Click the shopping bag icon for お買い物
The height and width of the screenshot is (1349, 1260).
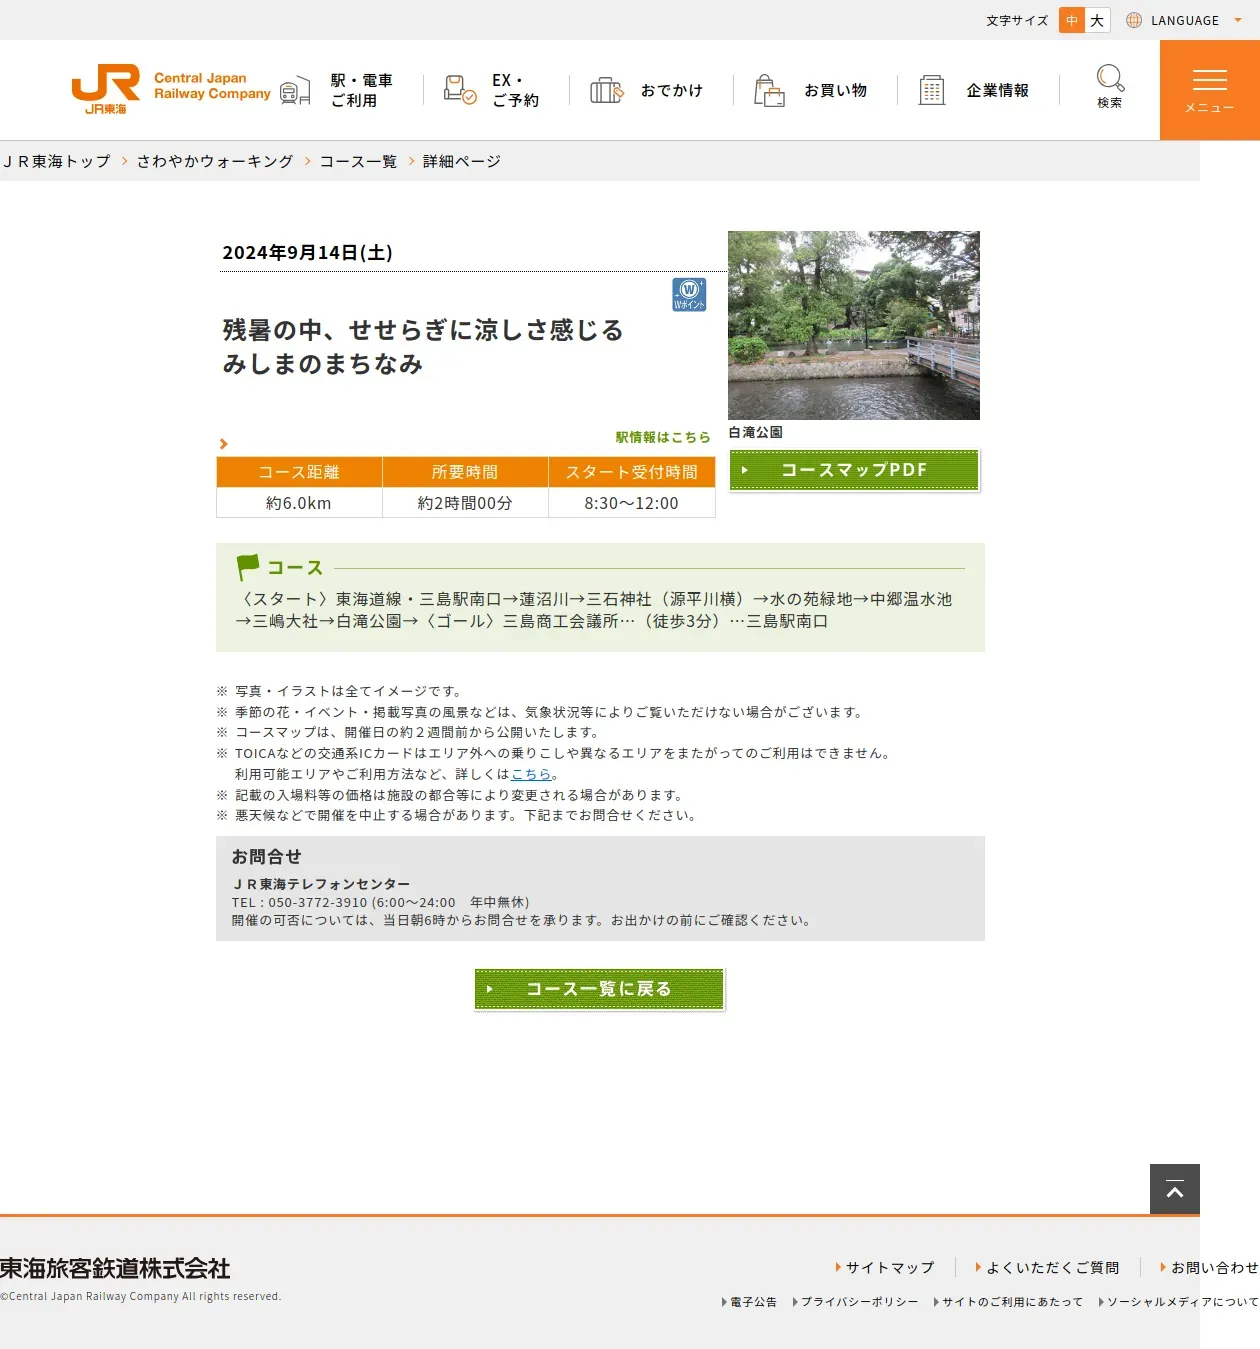point(769,90)
